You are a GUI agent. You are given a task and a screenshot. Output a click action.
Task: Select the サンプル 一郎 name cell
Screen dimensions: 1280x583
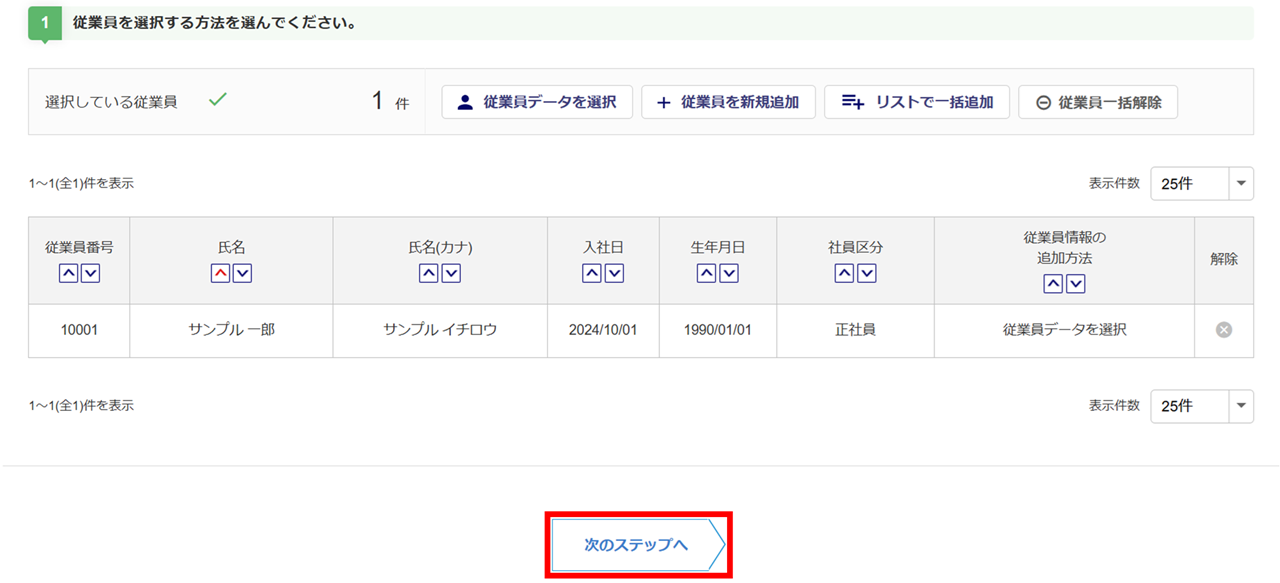coord(231,330)
